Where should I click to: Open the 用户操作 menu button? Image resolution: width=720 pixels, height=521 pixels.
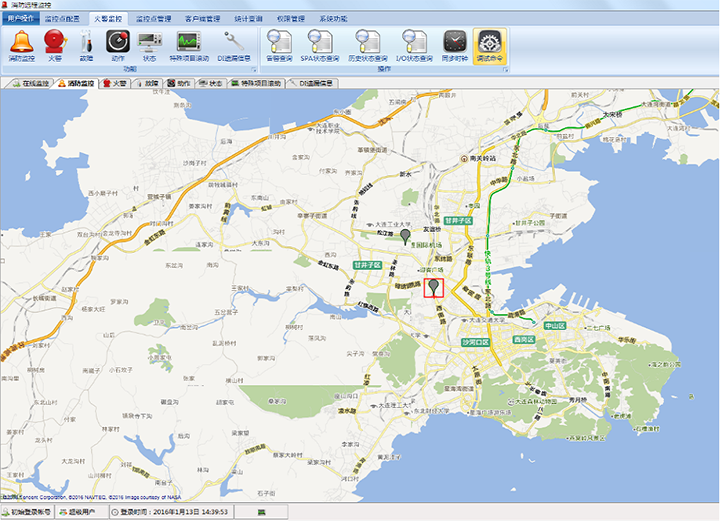tap(20, 19)
